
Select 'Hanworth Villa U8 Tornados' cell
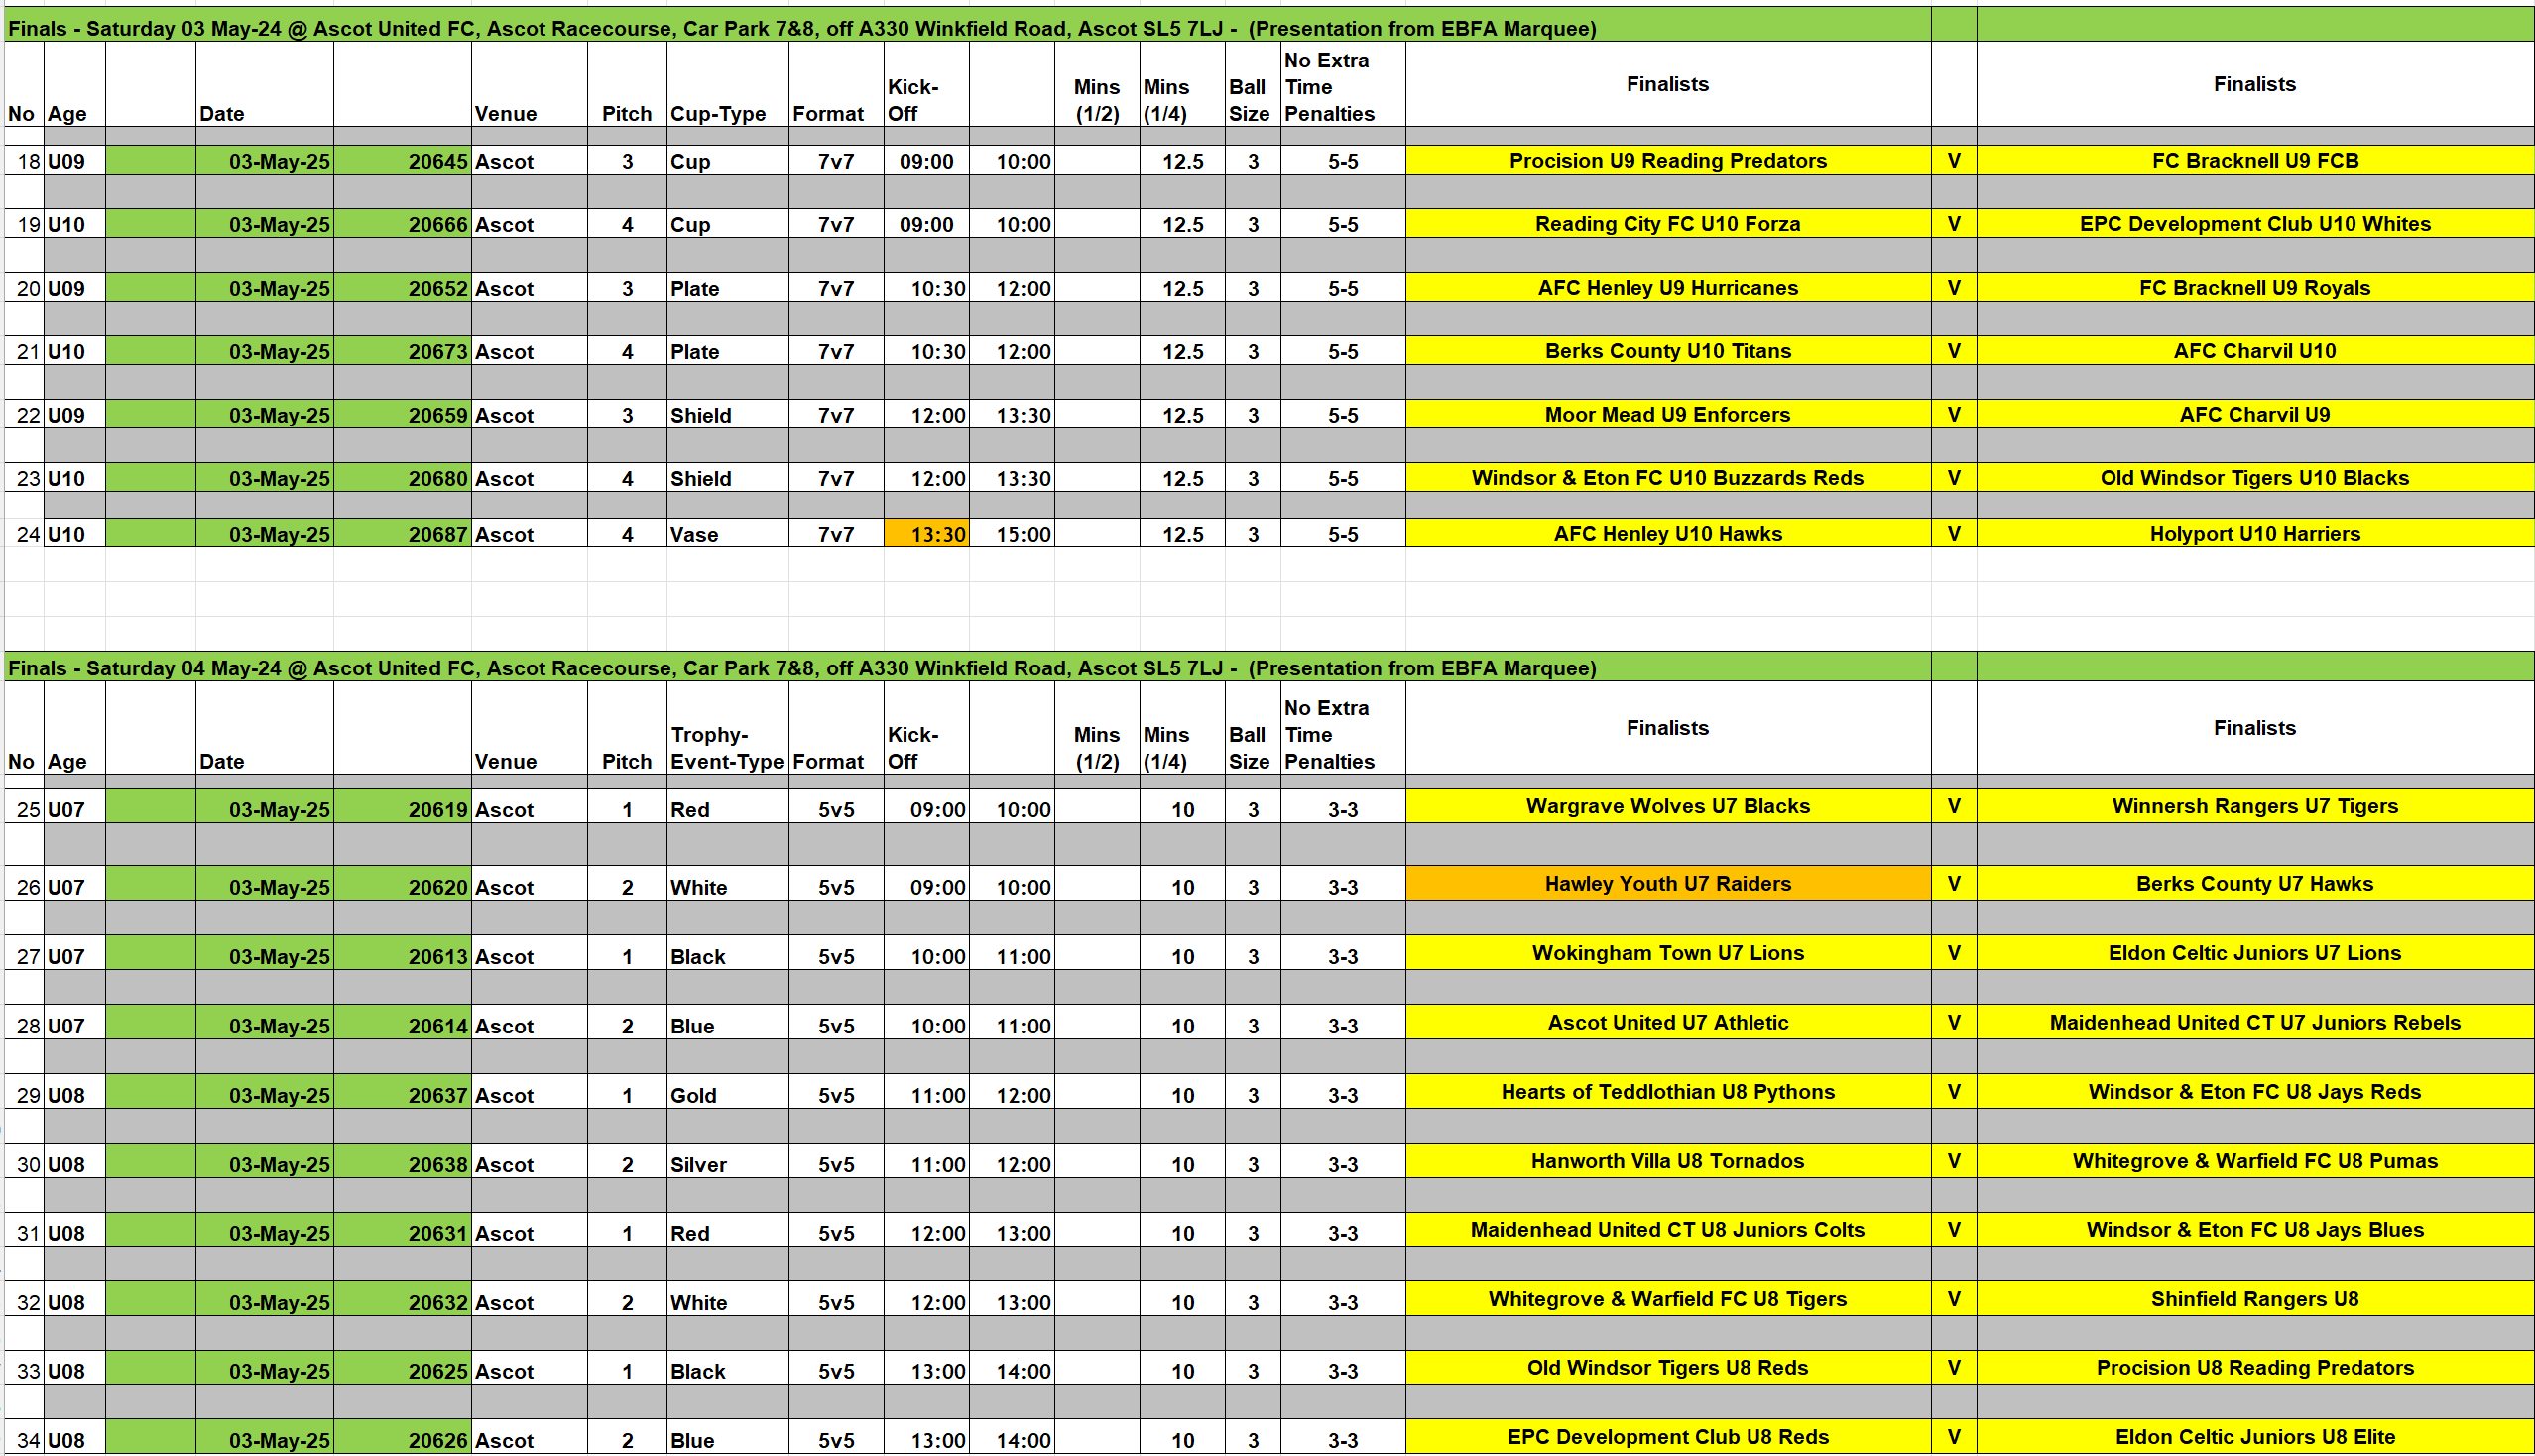[1667, 1161]
